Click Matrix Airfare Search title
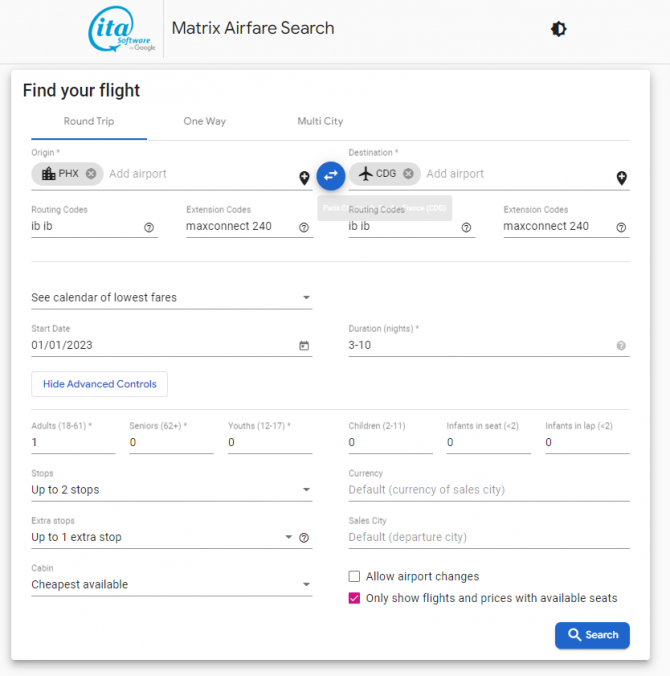This screenshot has width=670, height=676. 253,28
